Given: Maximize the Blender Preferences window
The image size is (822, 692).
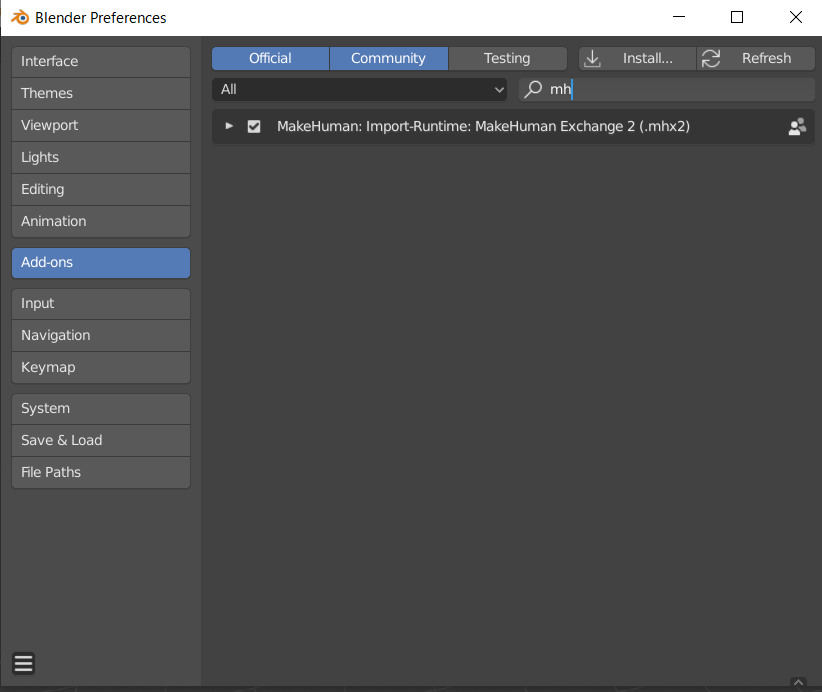Looking at the screenshot, I should [x=737, y=17].
